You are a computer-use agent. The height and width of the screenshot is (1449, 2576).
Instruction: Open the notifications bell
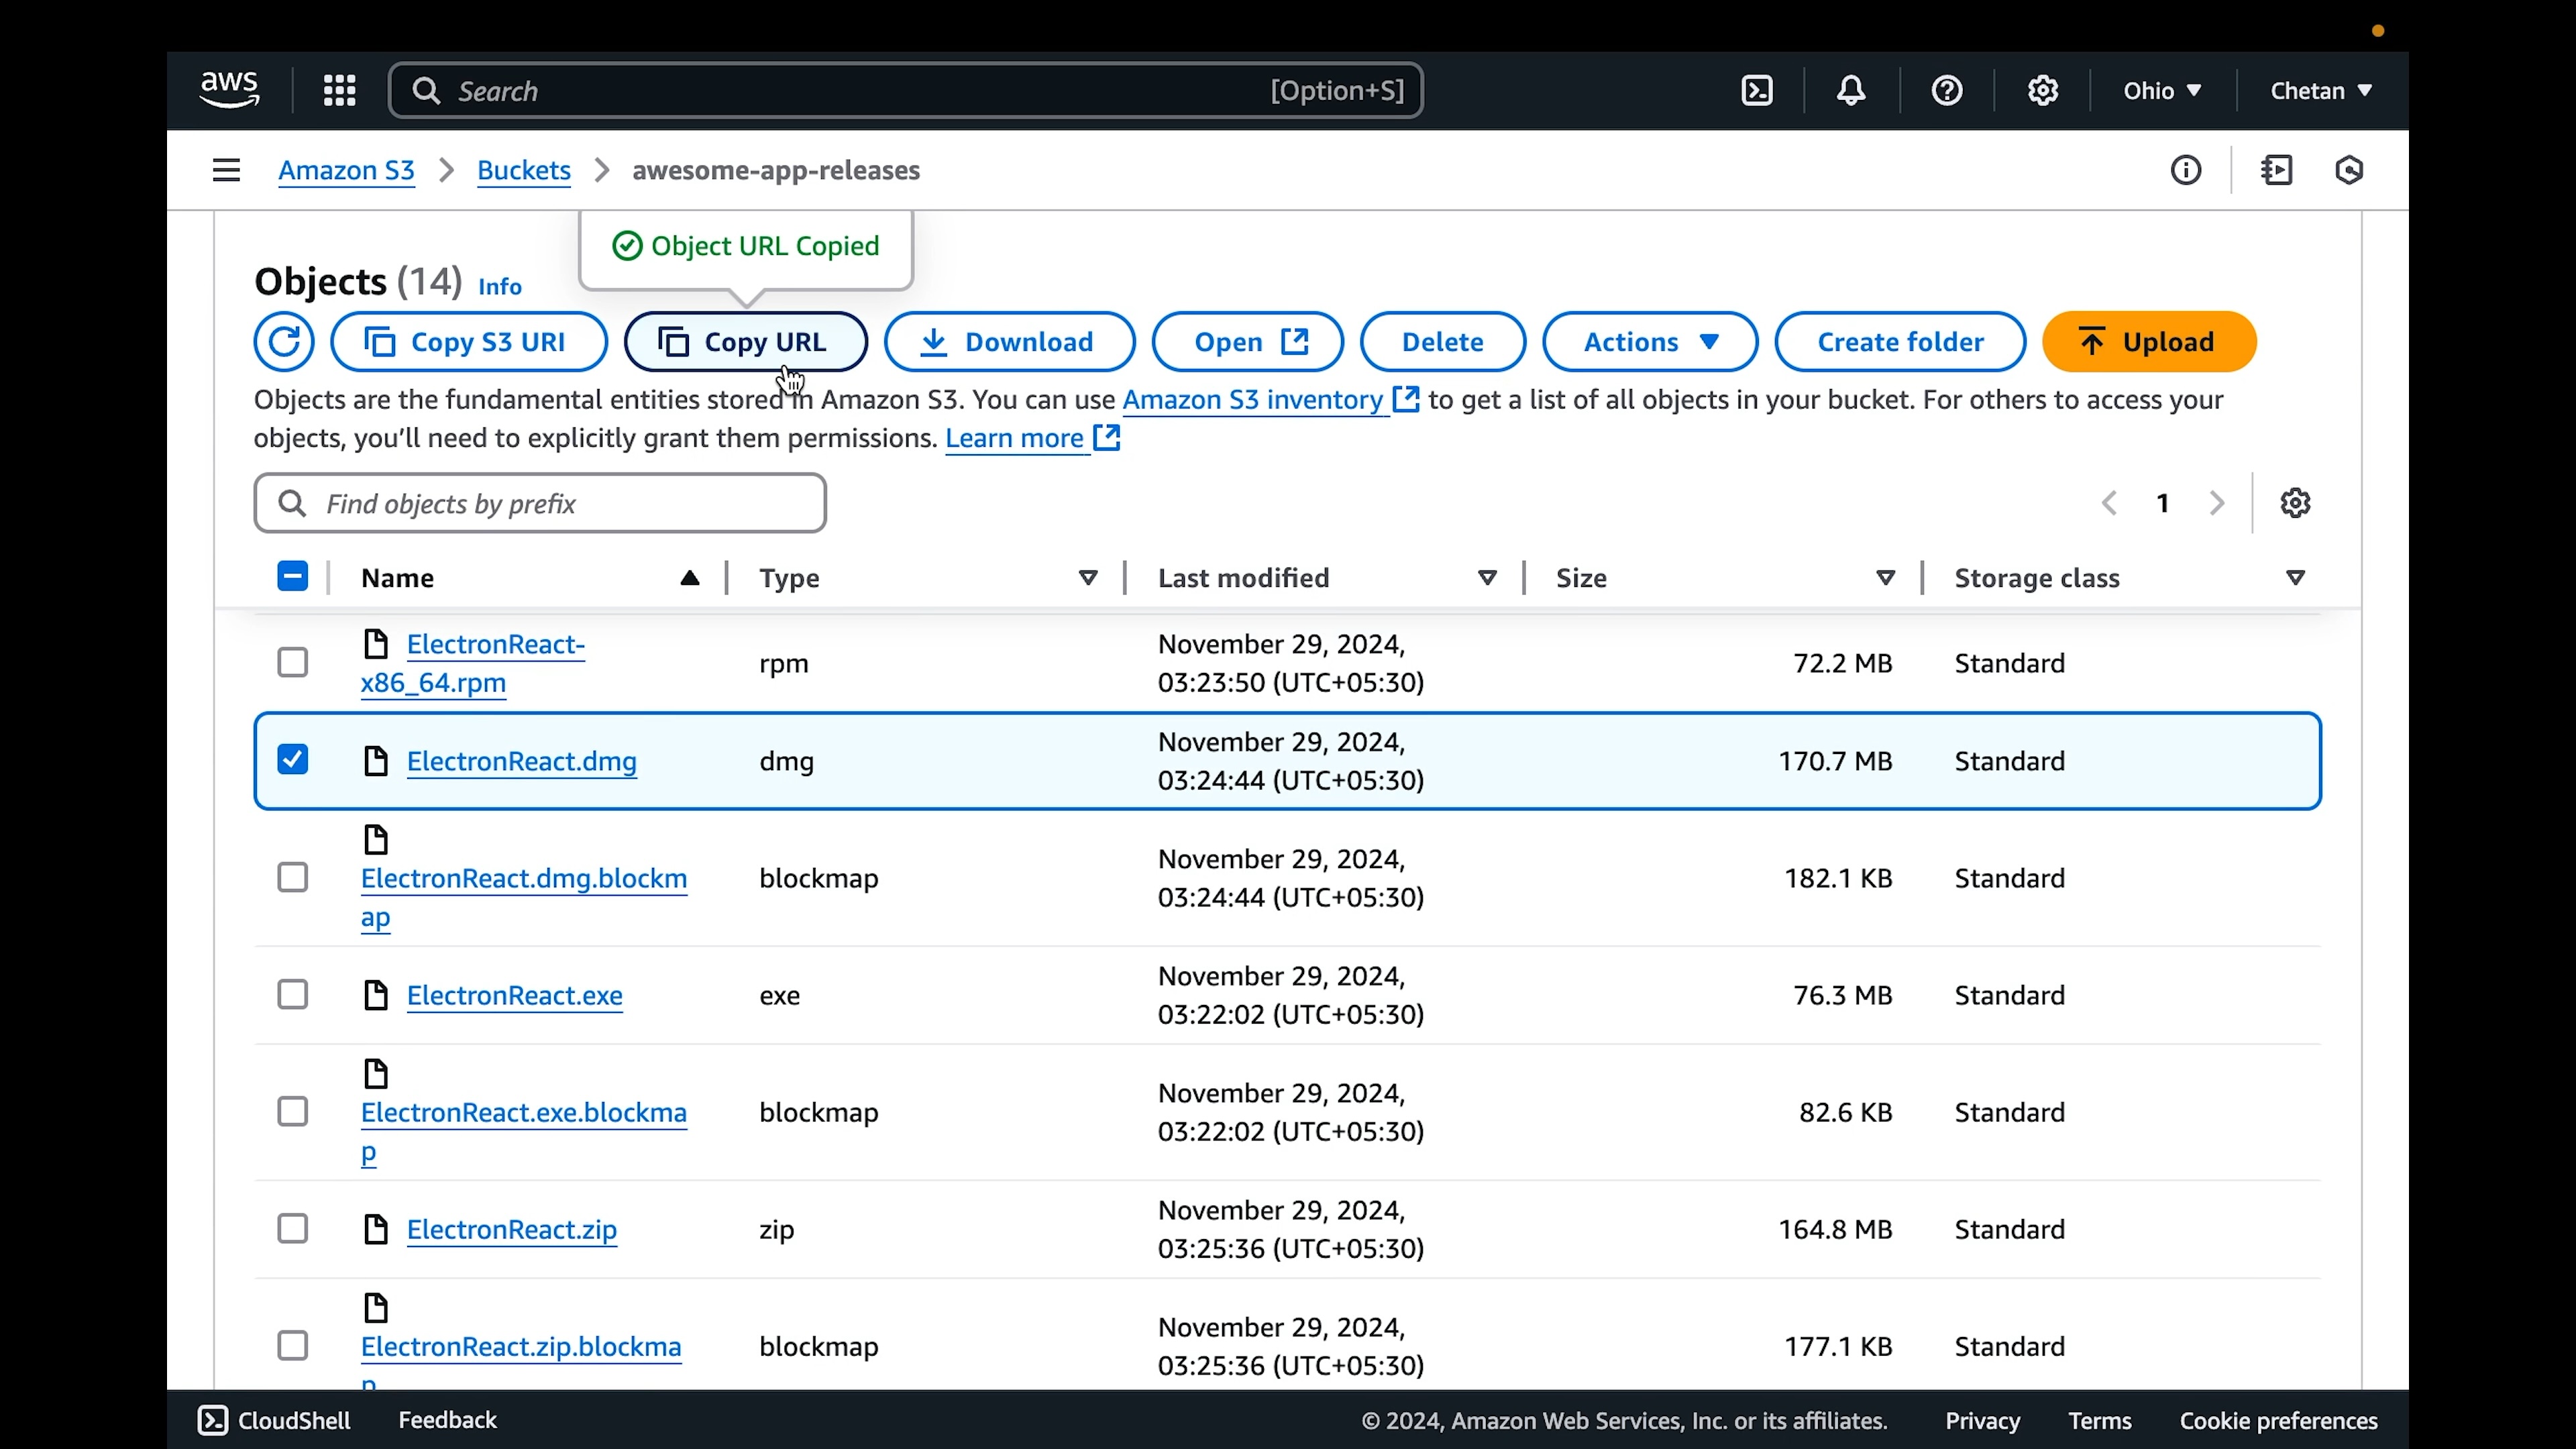coord(1851,91)
